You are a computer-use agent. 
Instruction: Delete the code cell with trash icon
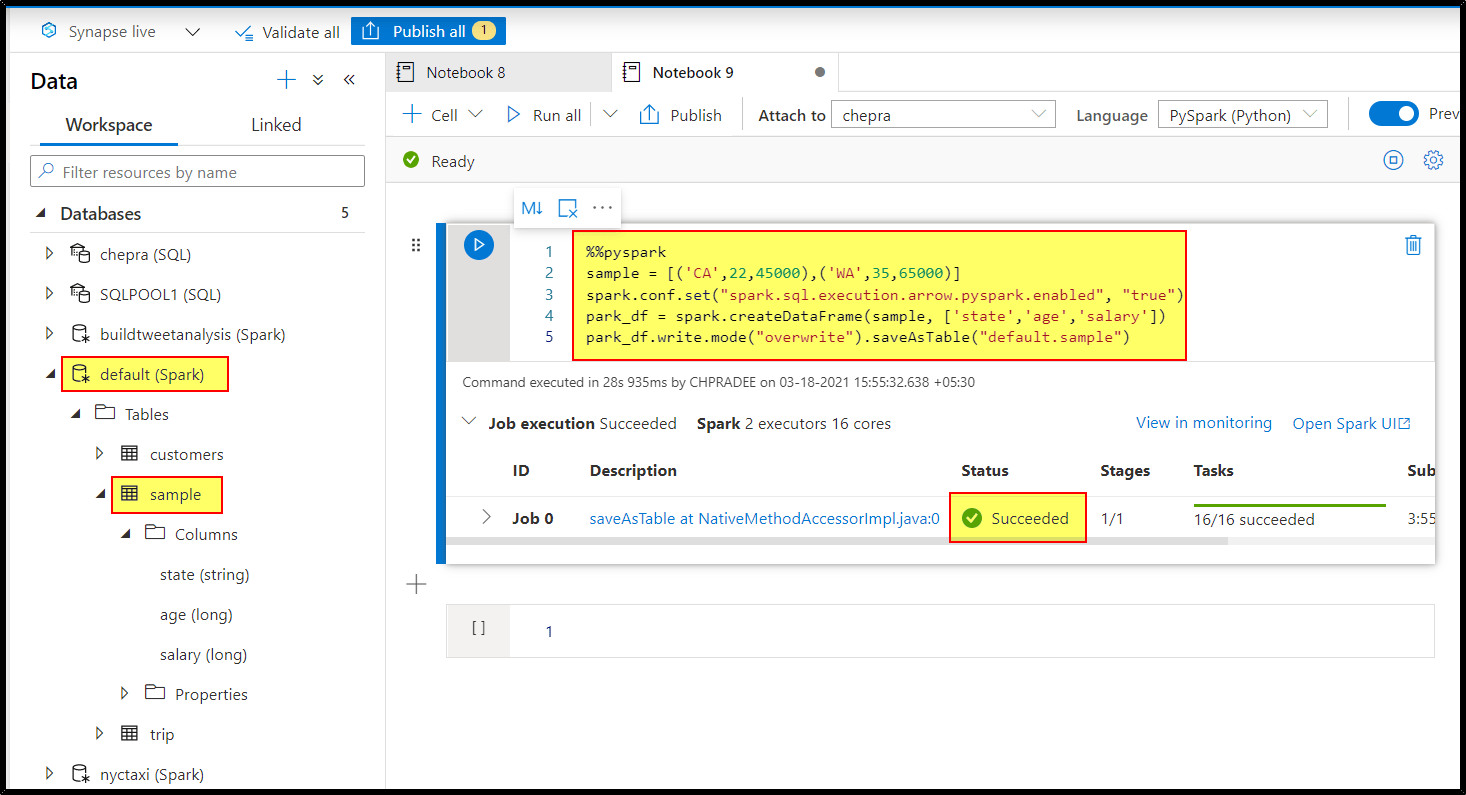coord(1413,245)
